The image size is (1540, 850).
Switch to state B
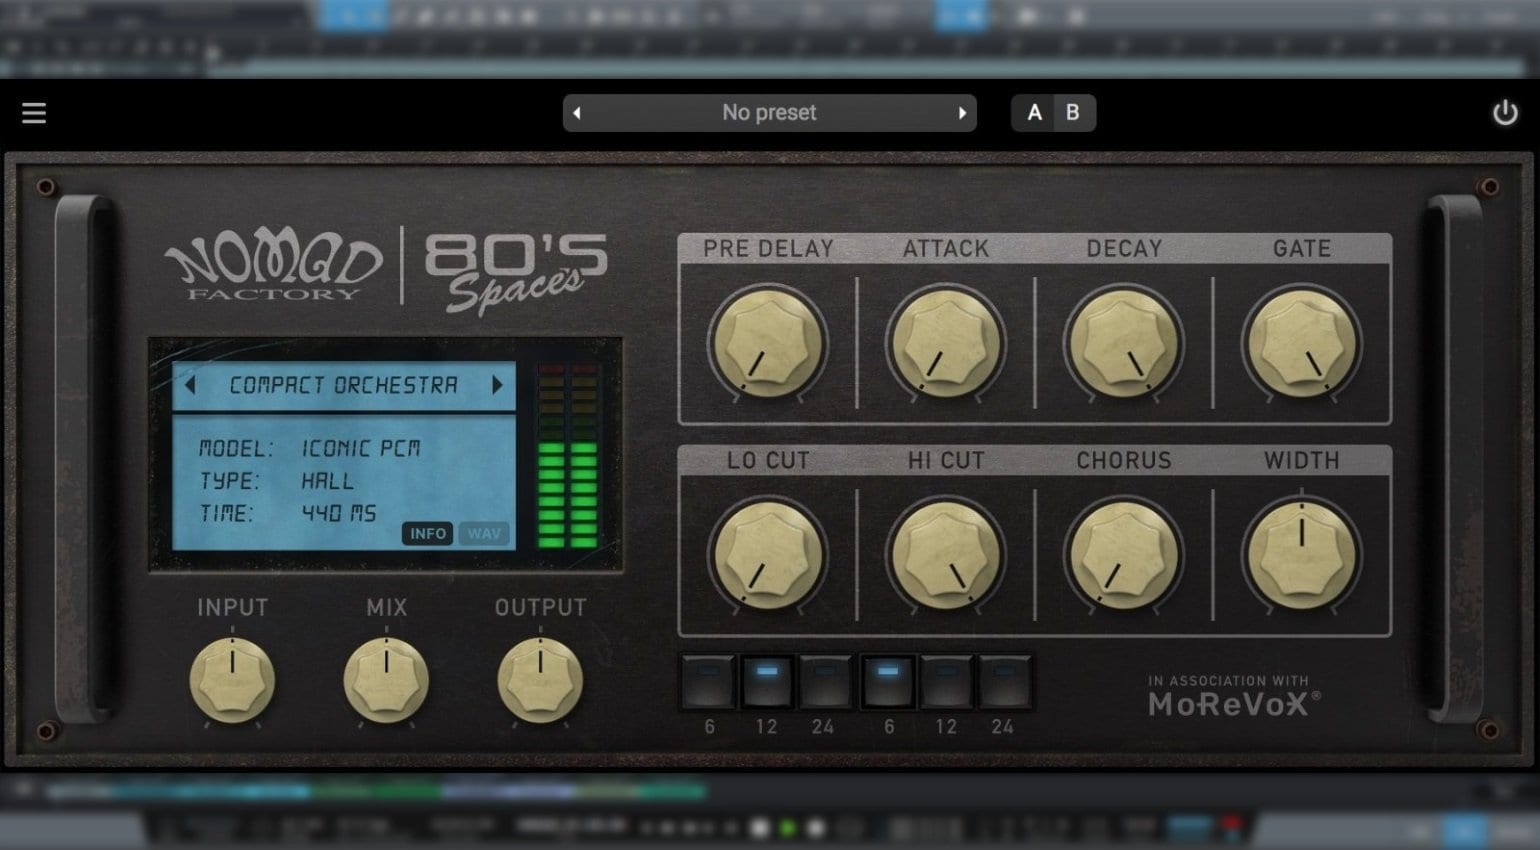click(1072, 113)
